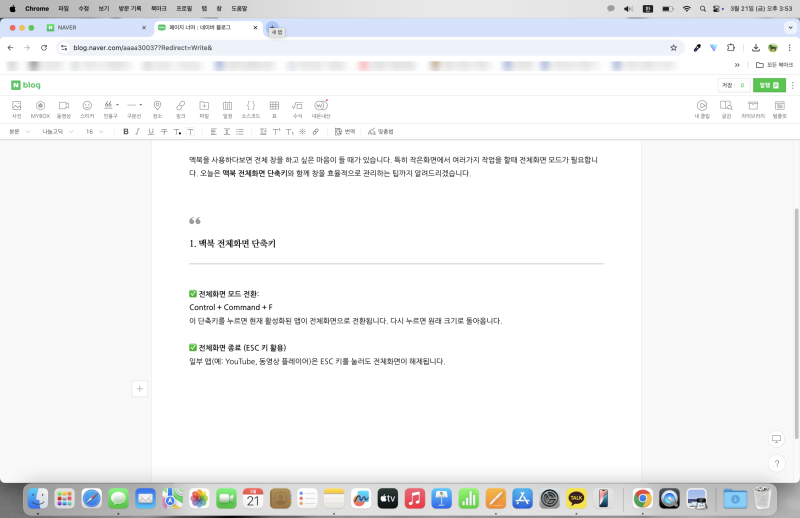Screen dimensions: 800x518
Task: Open line spacing options
Action: pos(227,132)
